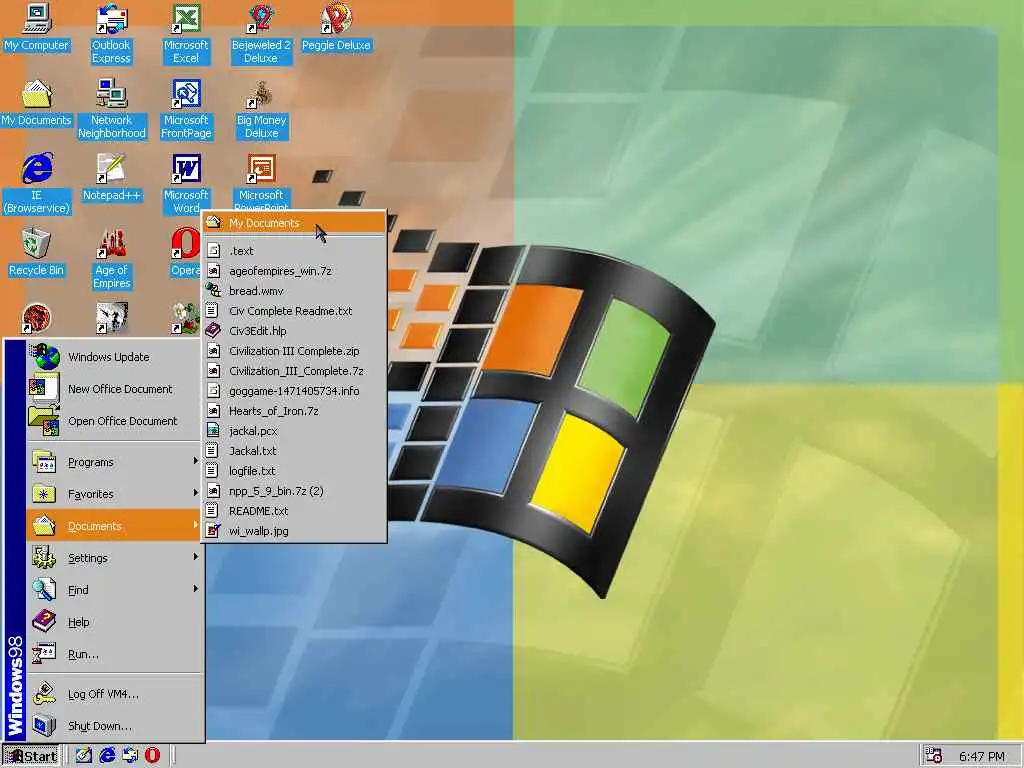The width and height of the screenshot is (1024, 768).
Task: Click the Start button
Action: [31, 756]
